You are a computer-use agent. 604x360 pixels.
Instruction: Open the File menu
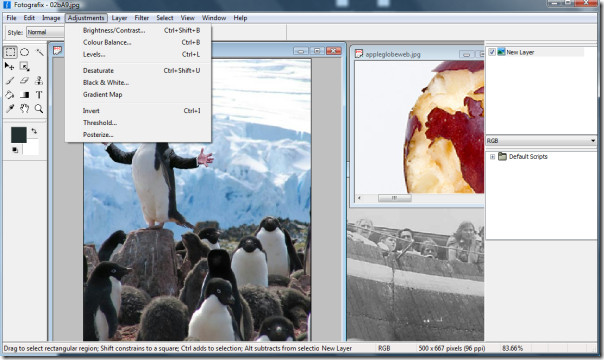(12, 18)
